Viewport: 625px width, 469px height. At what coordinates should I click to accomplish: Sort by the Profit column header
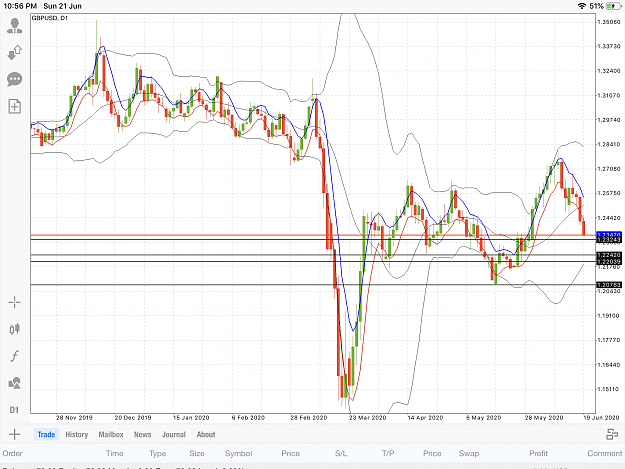point(539,453)
